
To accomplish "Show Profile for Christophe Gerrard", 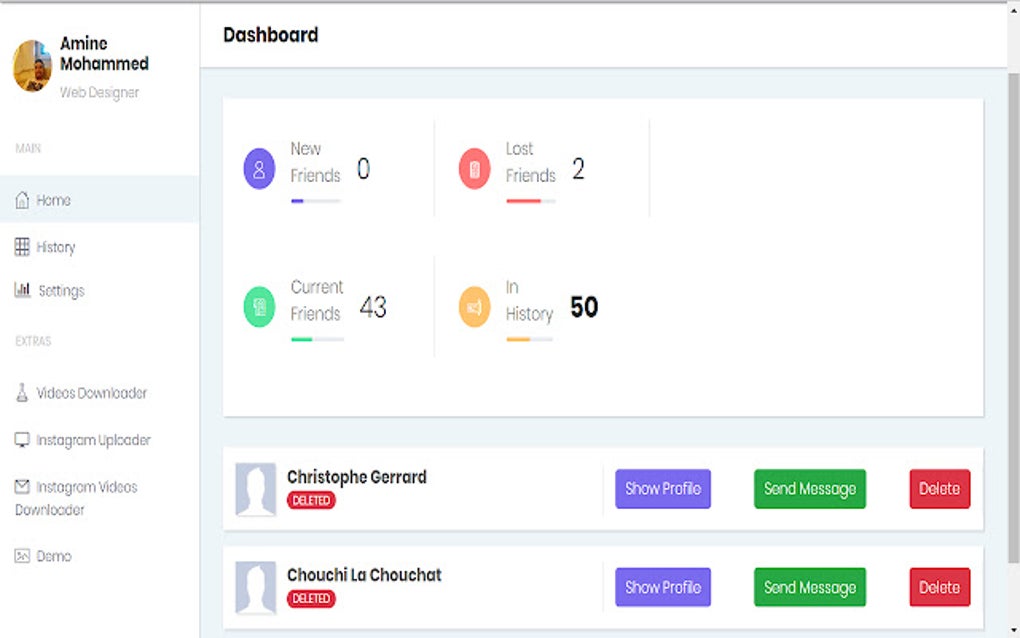I will click(x=663, y=488).
